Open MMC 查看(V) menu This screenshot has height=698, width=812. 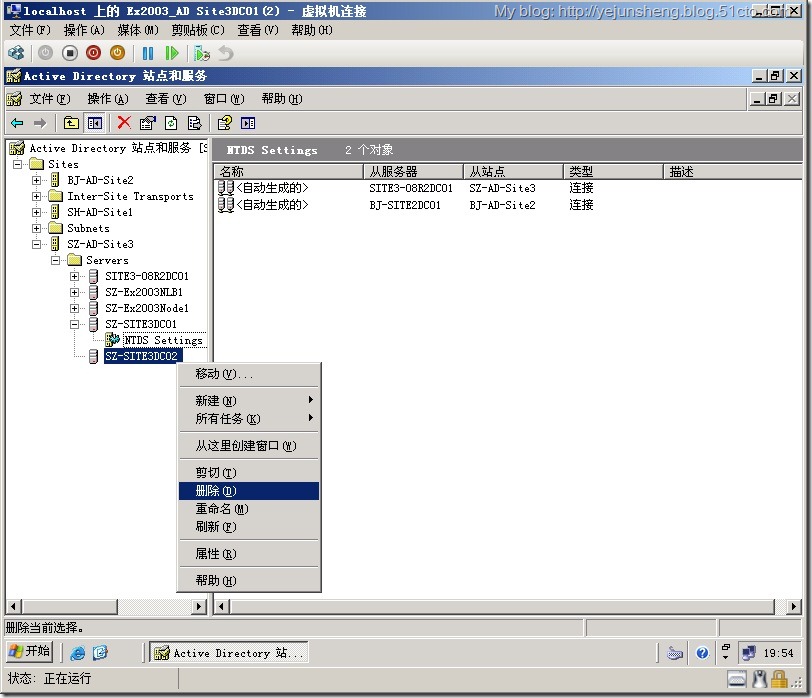click(166, 98)
